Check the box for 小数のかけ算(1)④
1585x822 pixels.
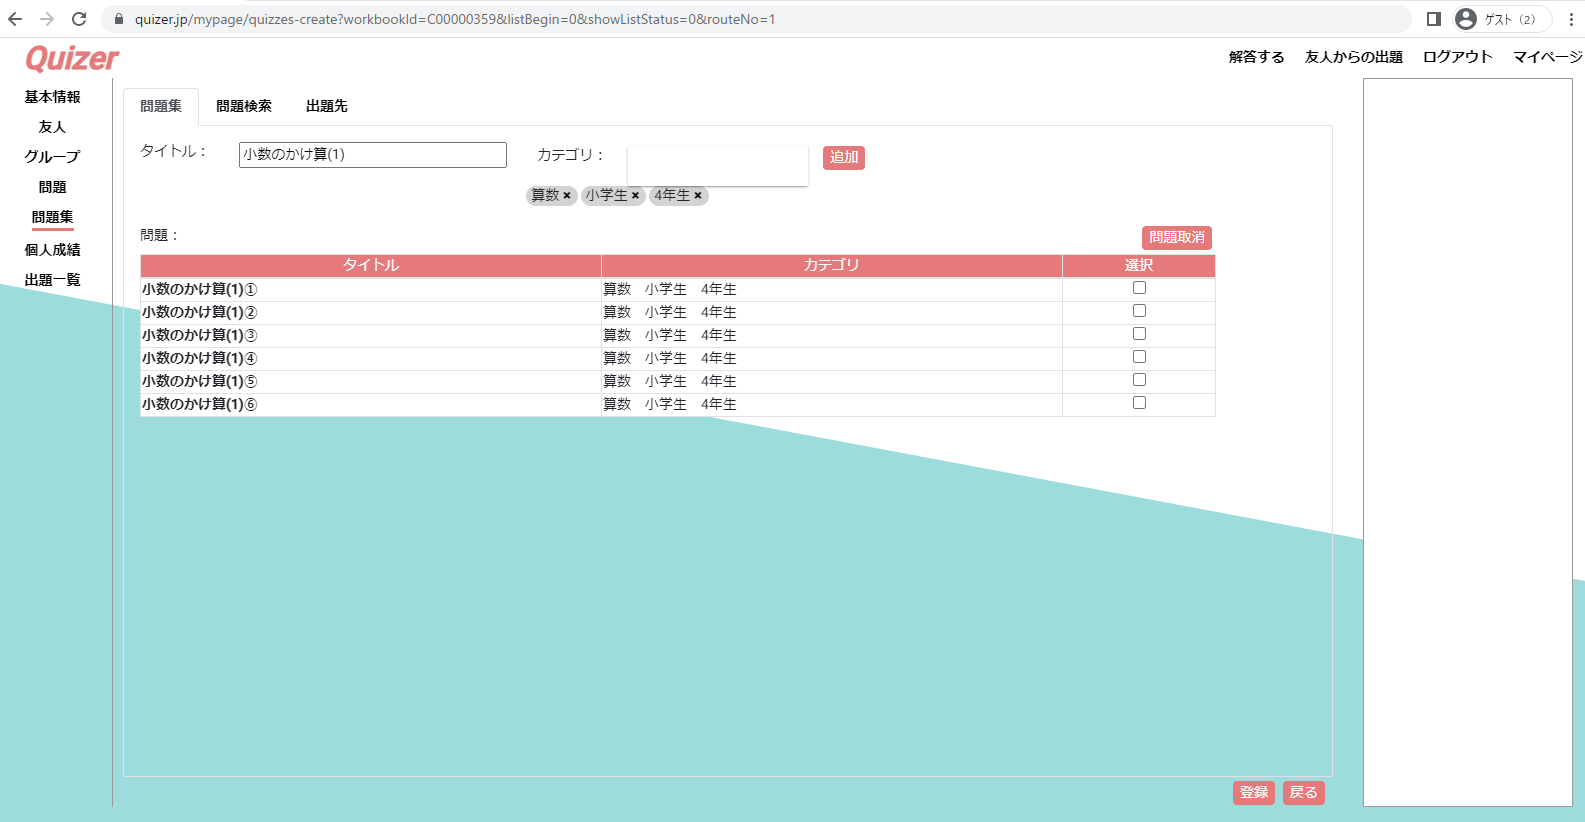tap(1139, 357)
